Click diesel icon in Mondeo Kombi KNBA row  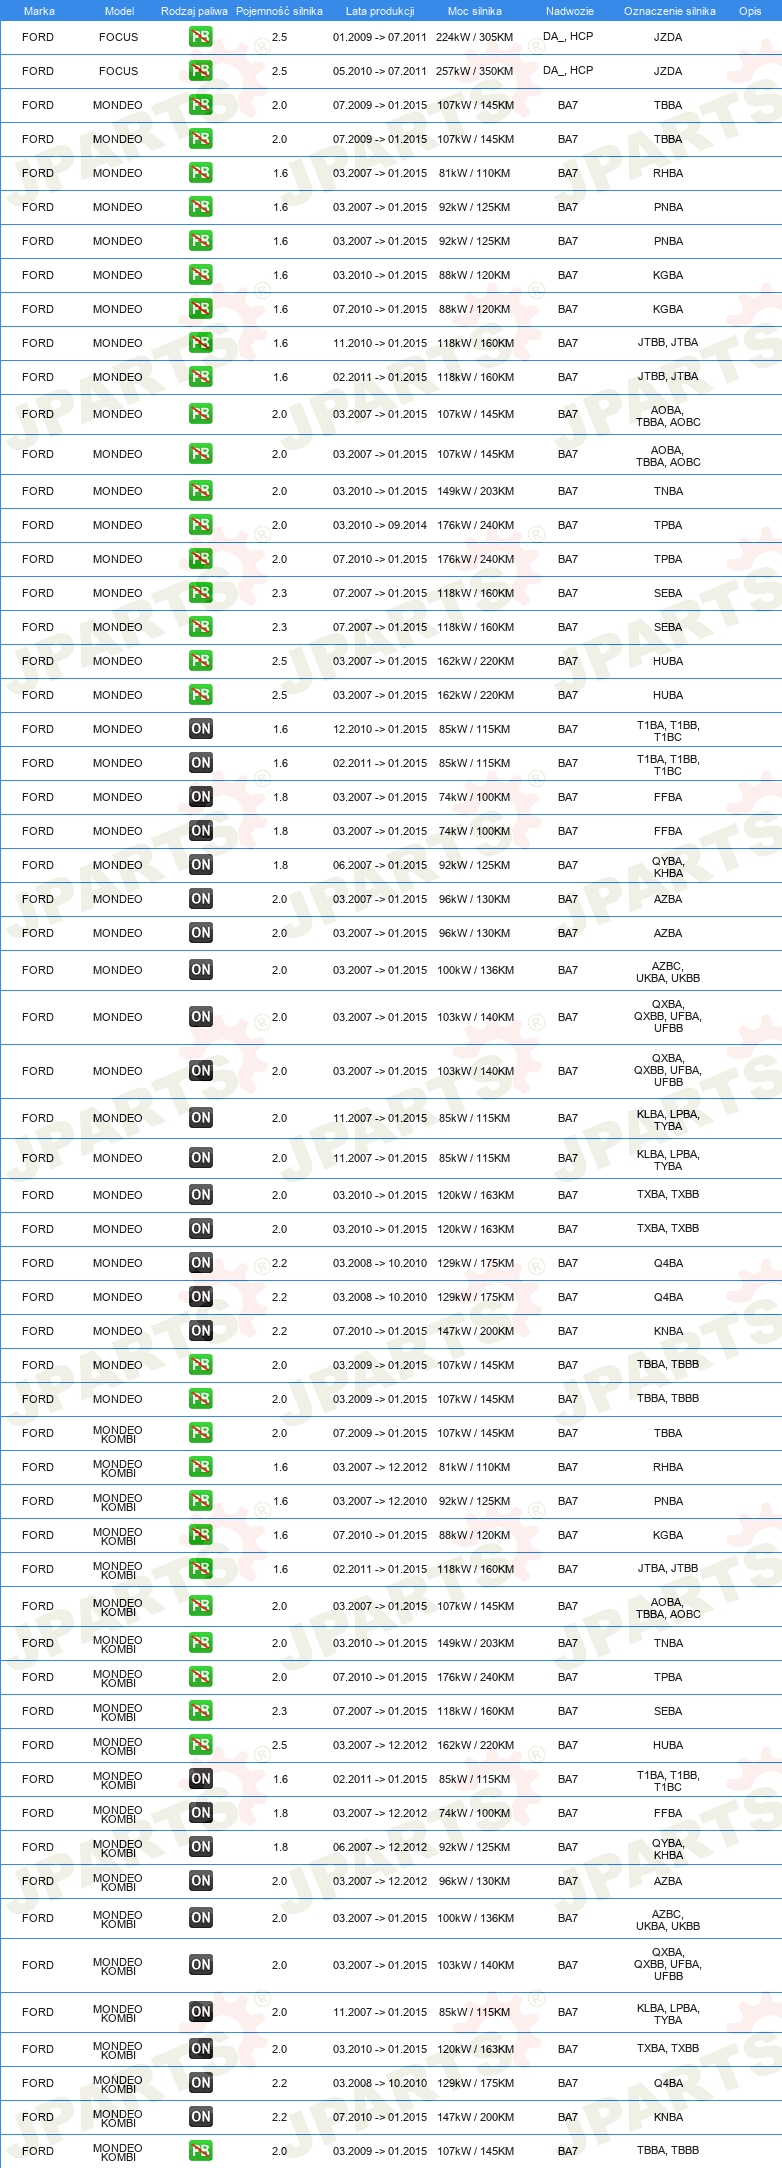click(200, 2117)
